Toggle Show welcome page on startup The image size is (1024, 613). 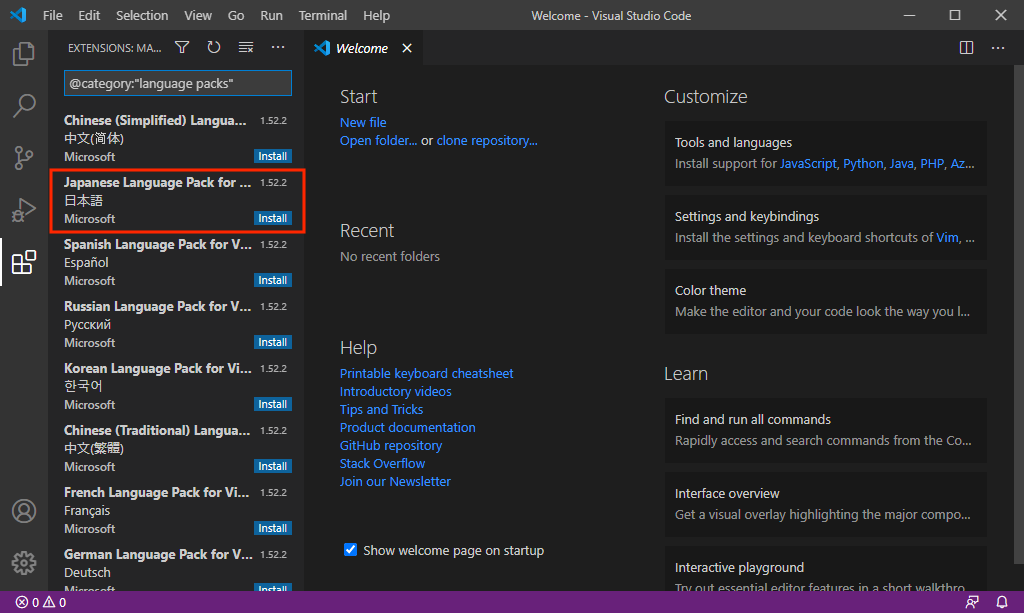pyautogui.click(x=350, y=550)
